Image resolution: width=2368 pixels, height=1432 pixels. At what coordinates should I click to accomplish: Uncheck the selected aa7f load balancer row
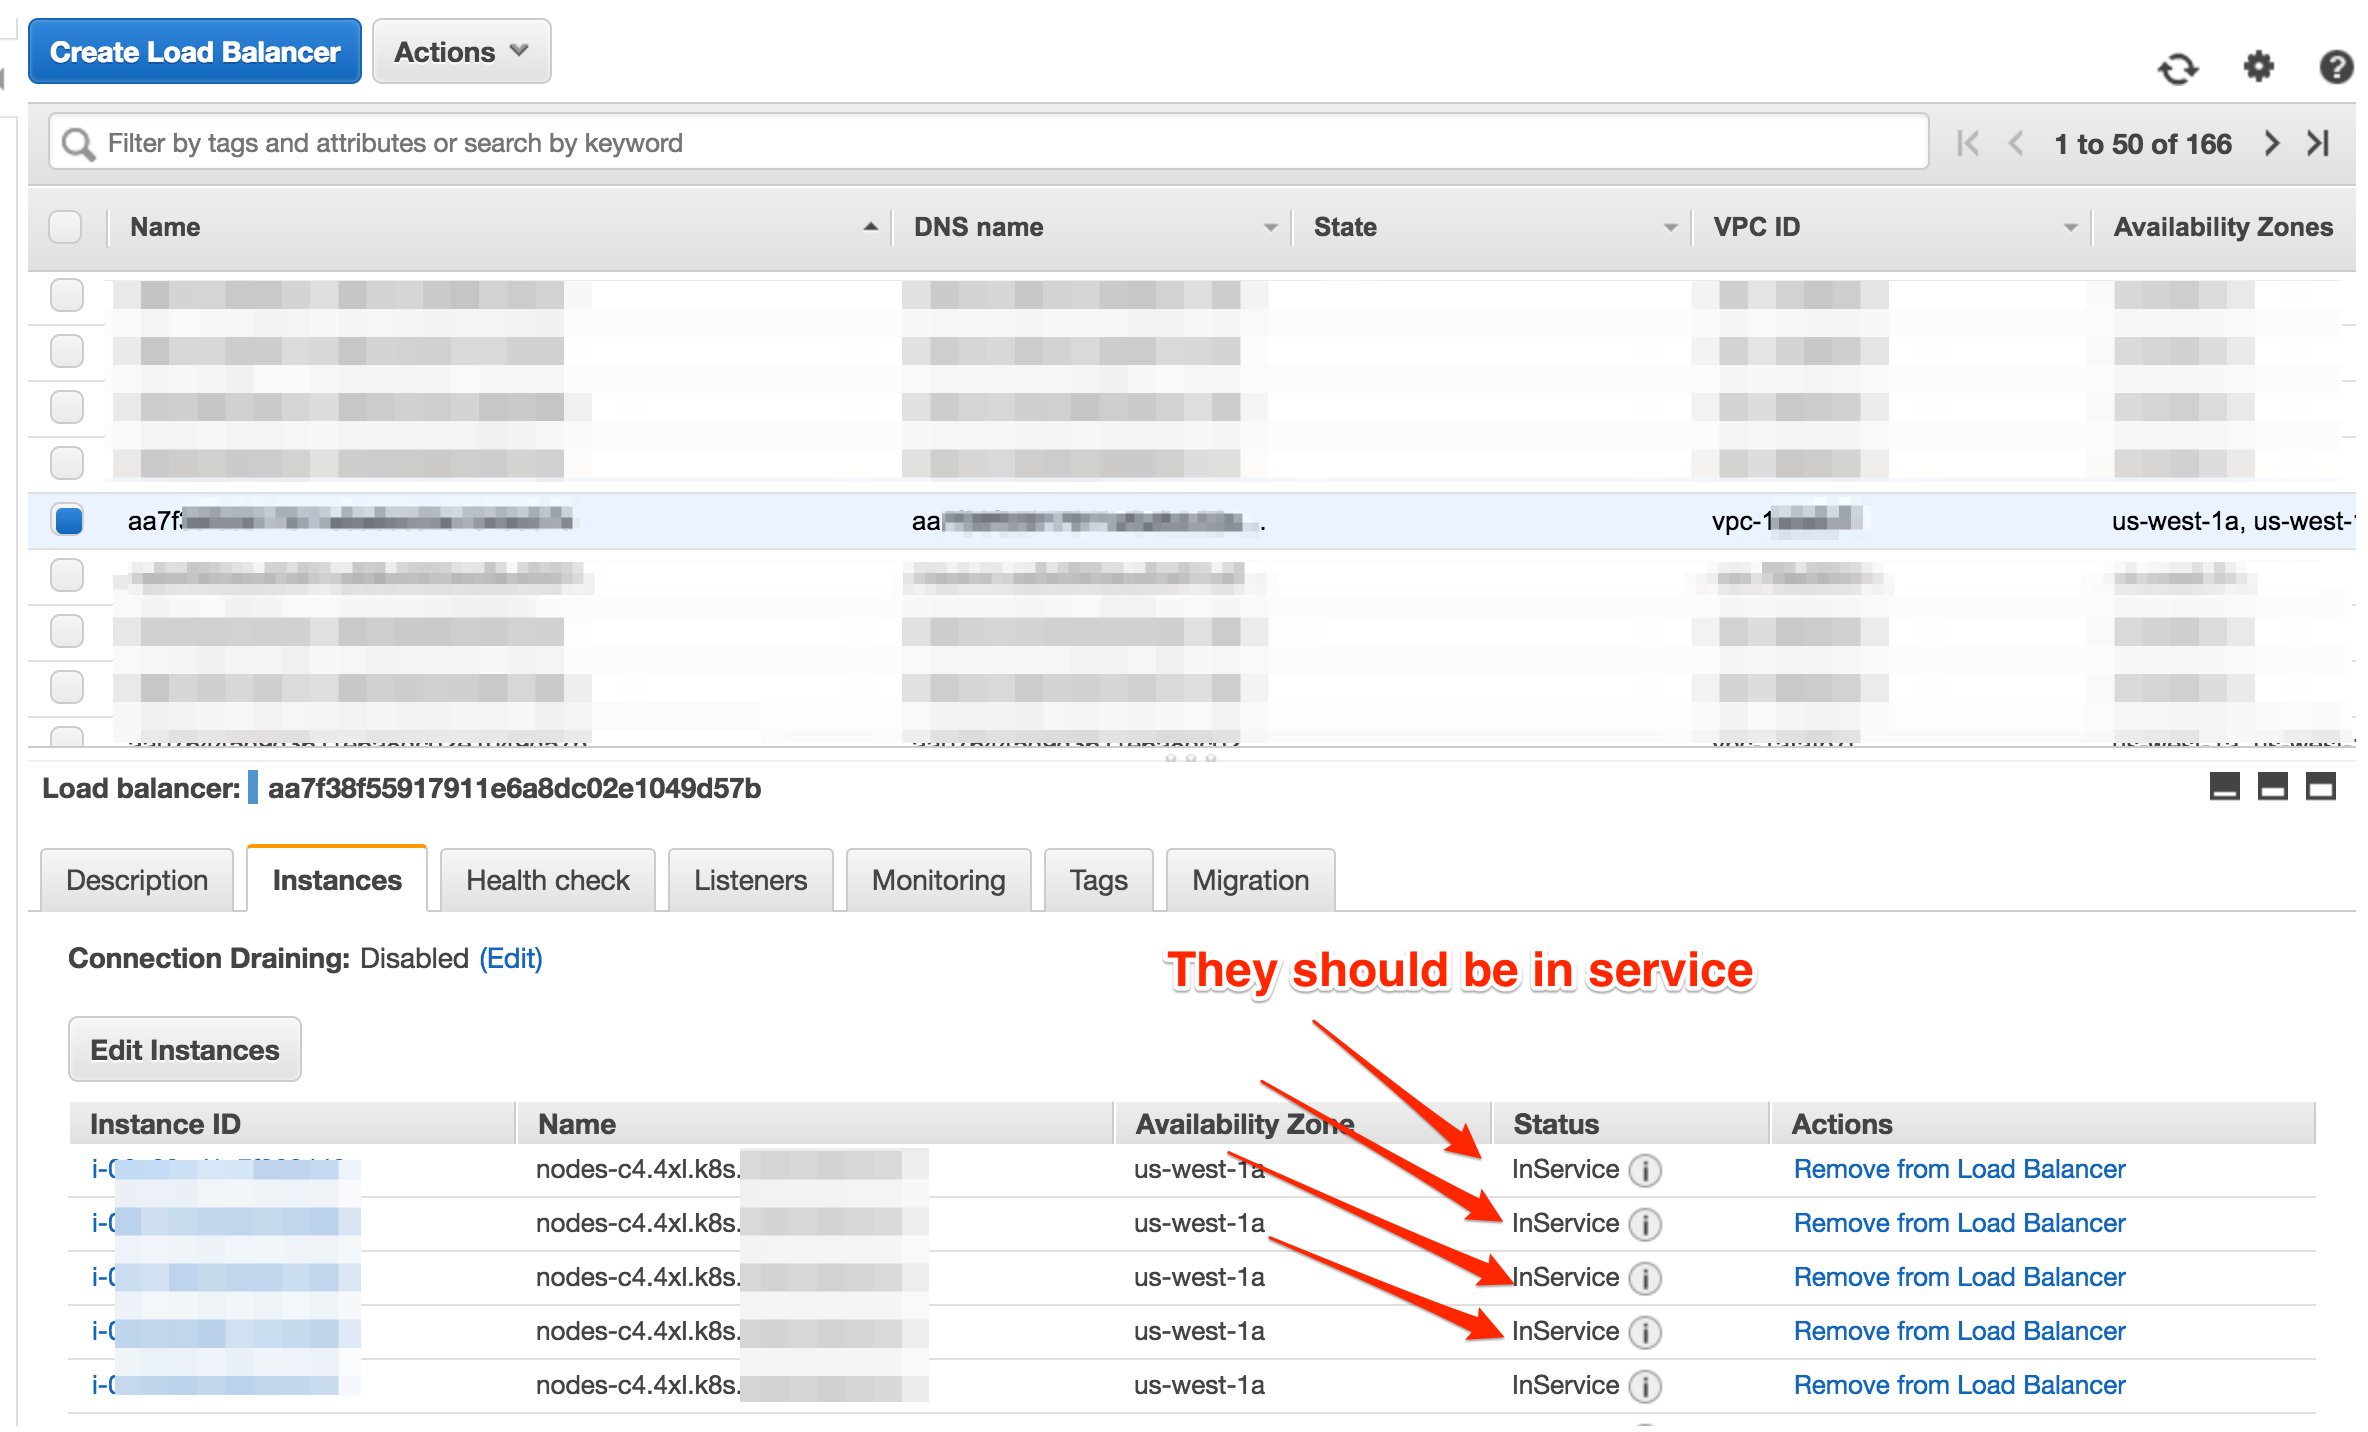click(x=68, y=521)
